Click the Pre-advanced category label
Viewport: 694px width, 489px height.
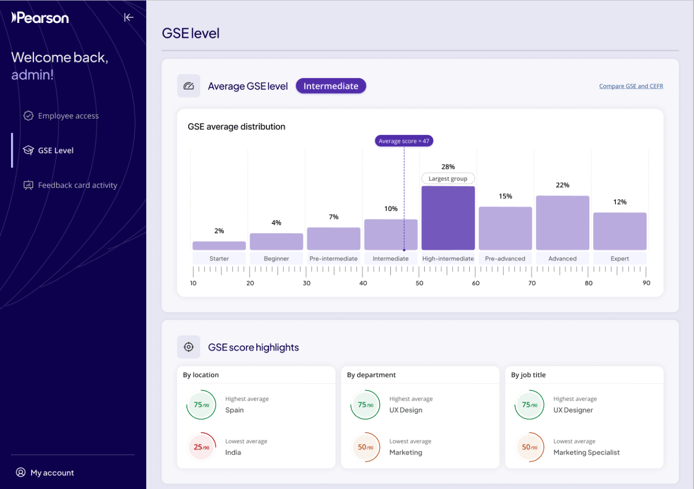(505, 258)
